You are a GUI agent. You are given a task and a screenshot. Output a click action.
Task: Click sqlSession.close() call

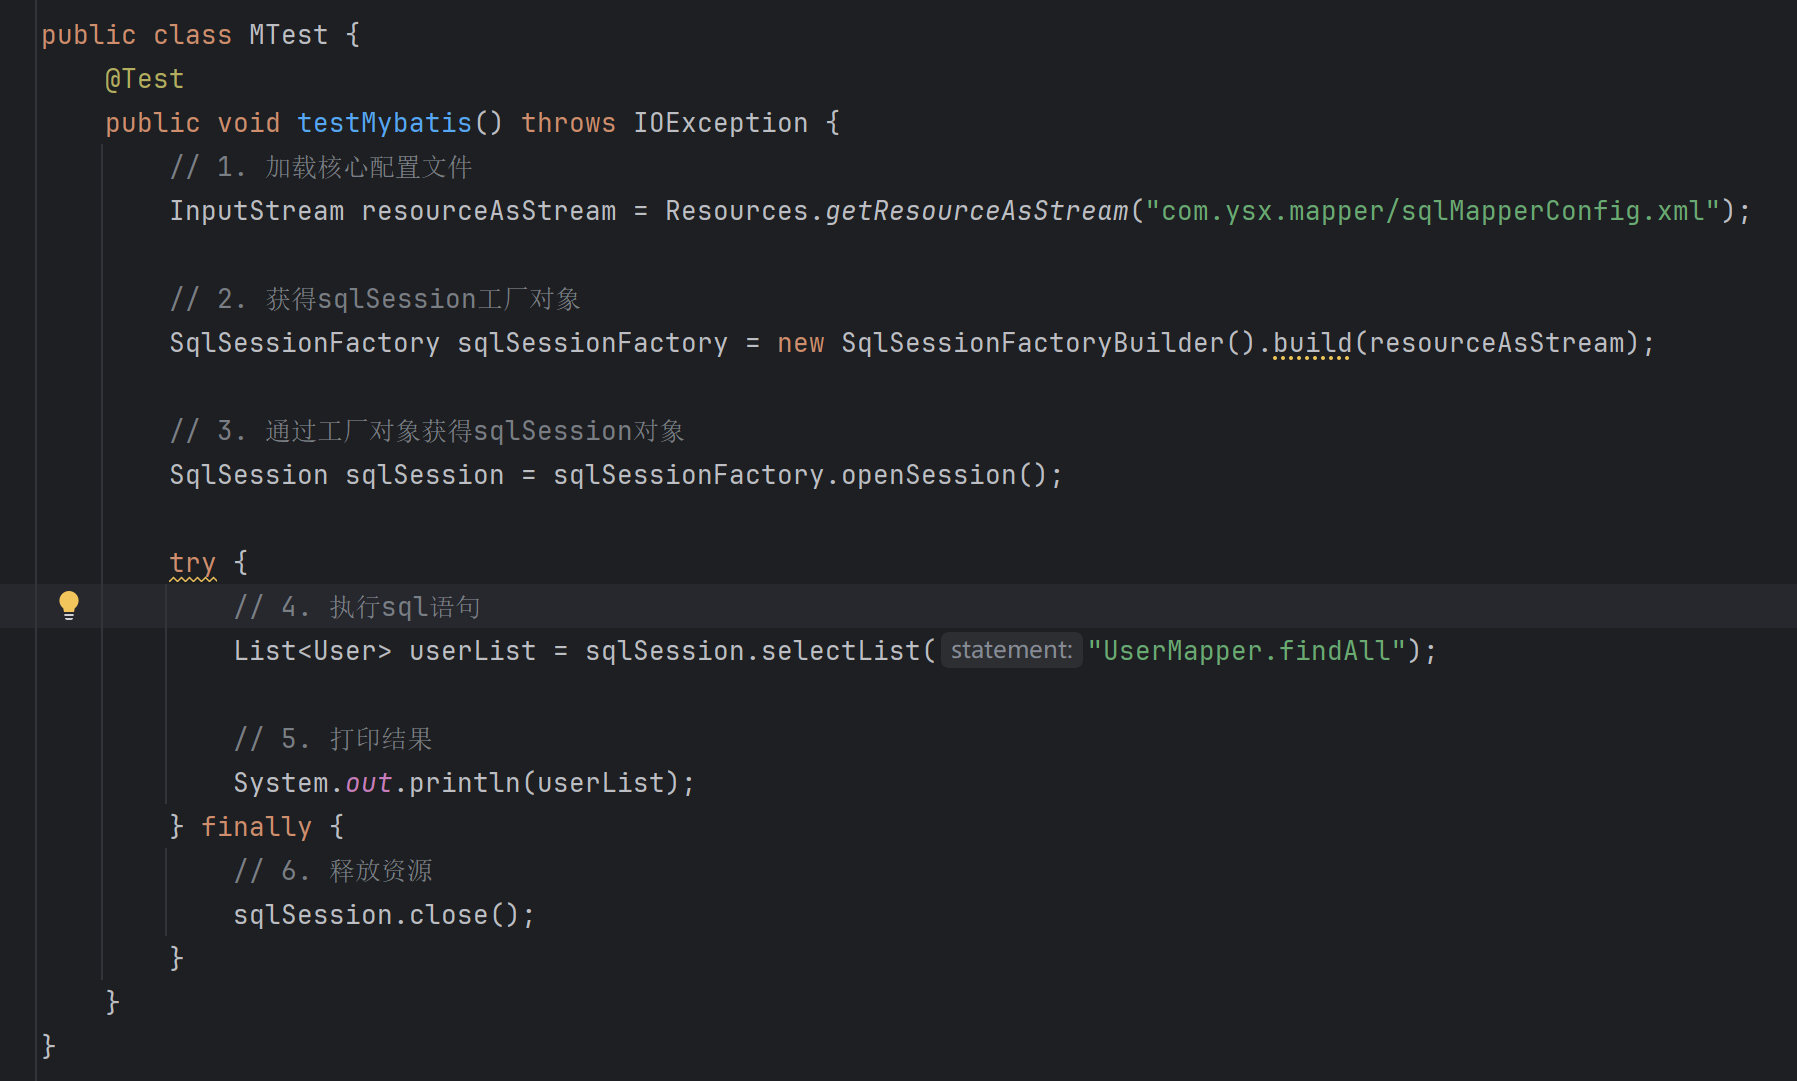(384, 915)
